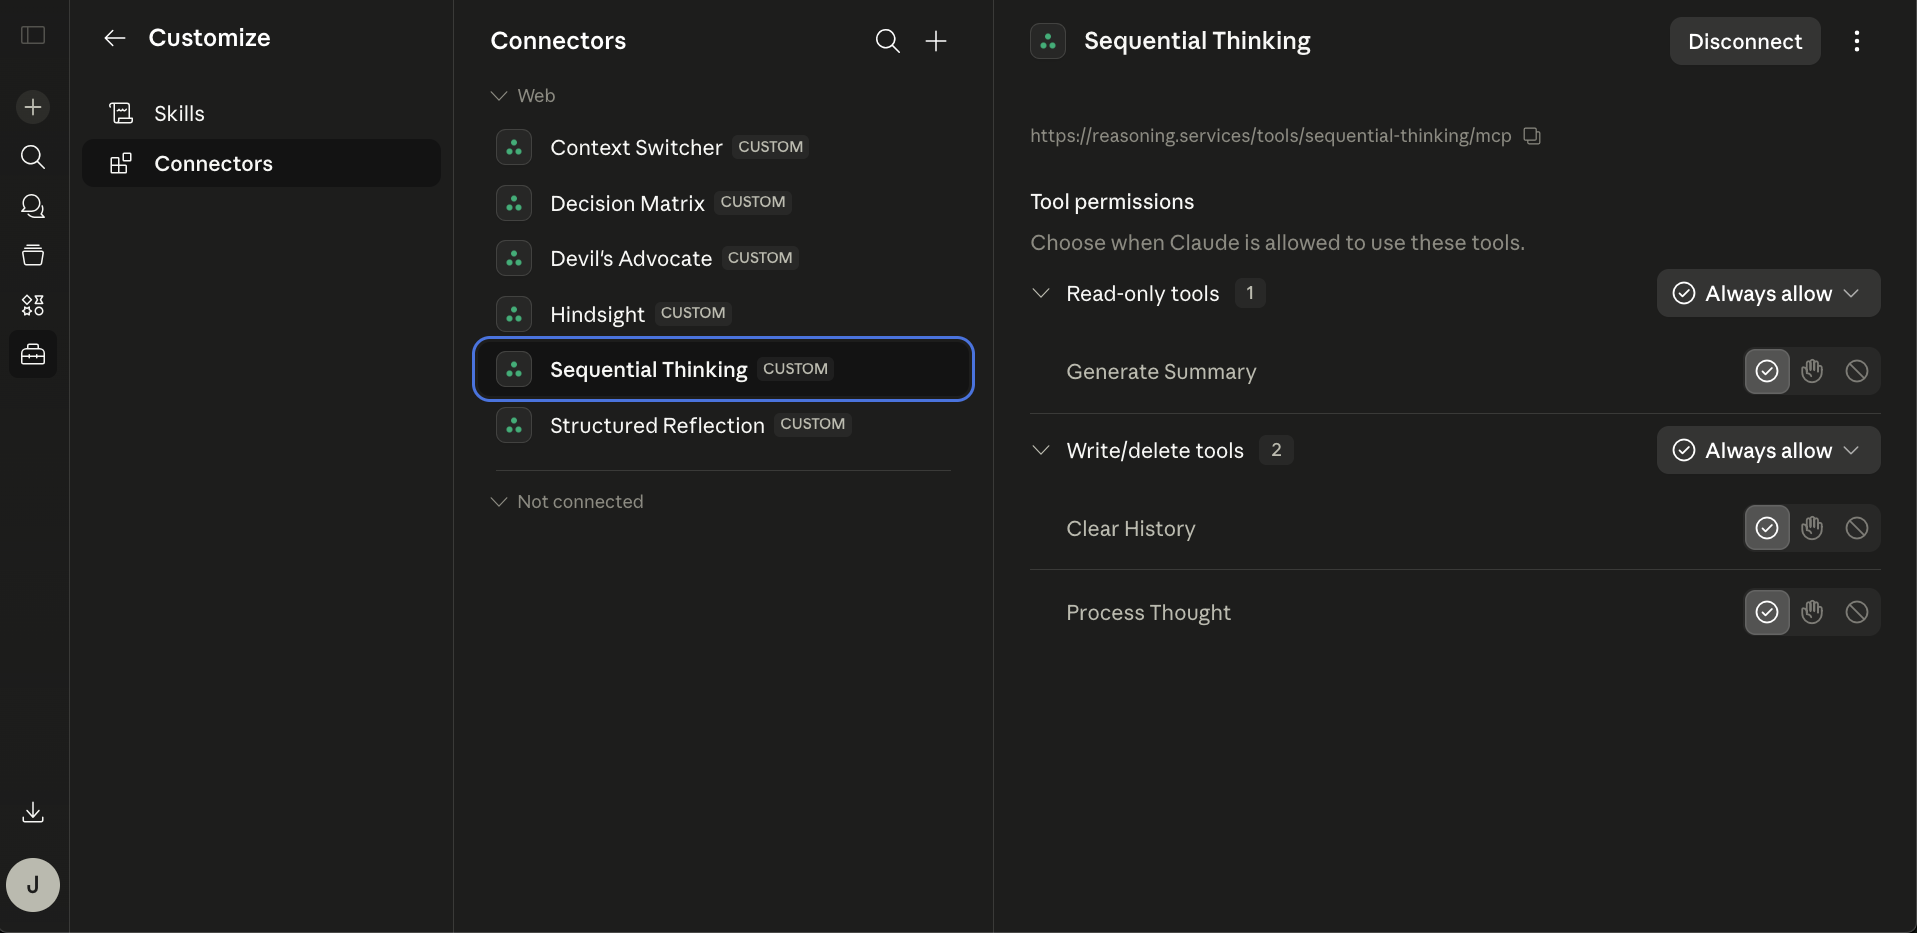Viewport: 1917px width, 933px height.
Task: Select the Context Switcher connector
Action: click(x=723, y=147)
